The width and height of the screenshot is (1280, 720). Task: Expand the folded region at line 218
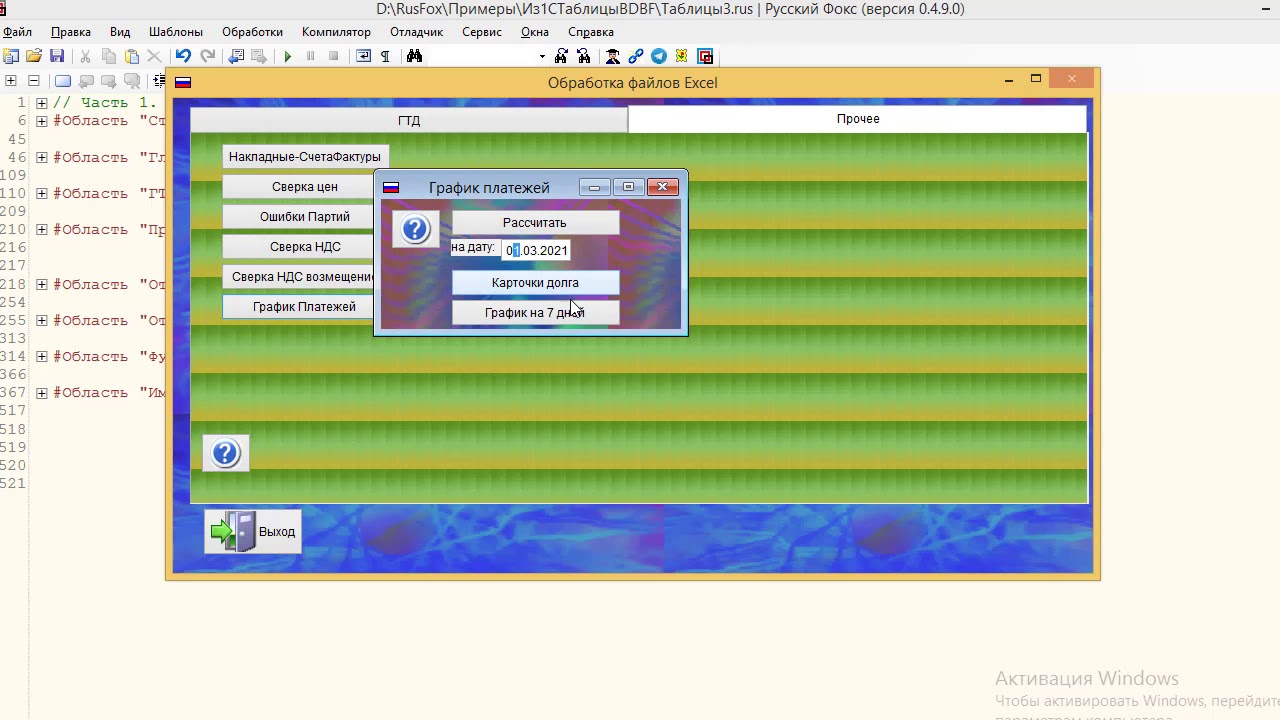click(x=42, y=284)
